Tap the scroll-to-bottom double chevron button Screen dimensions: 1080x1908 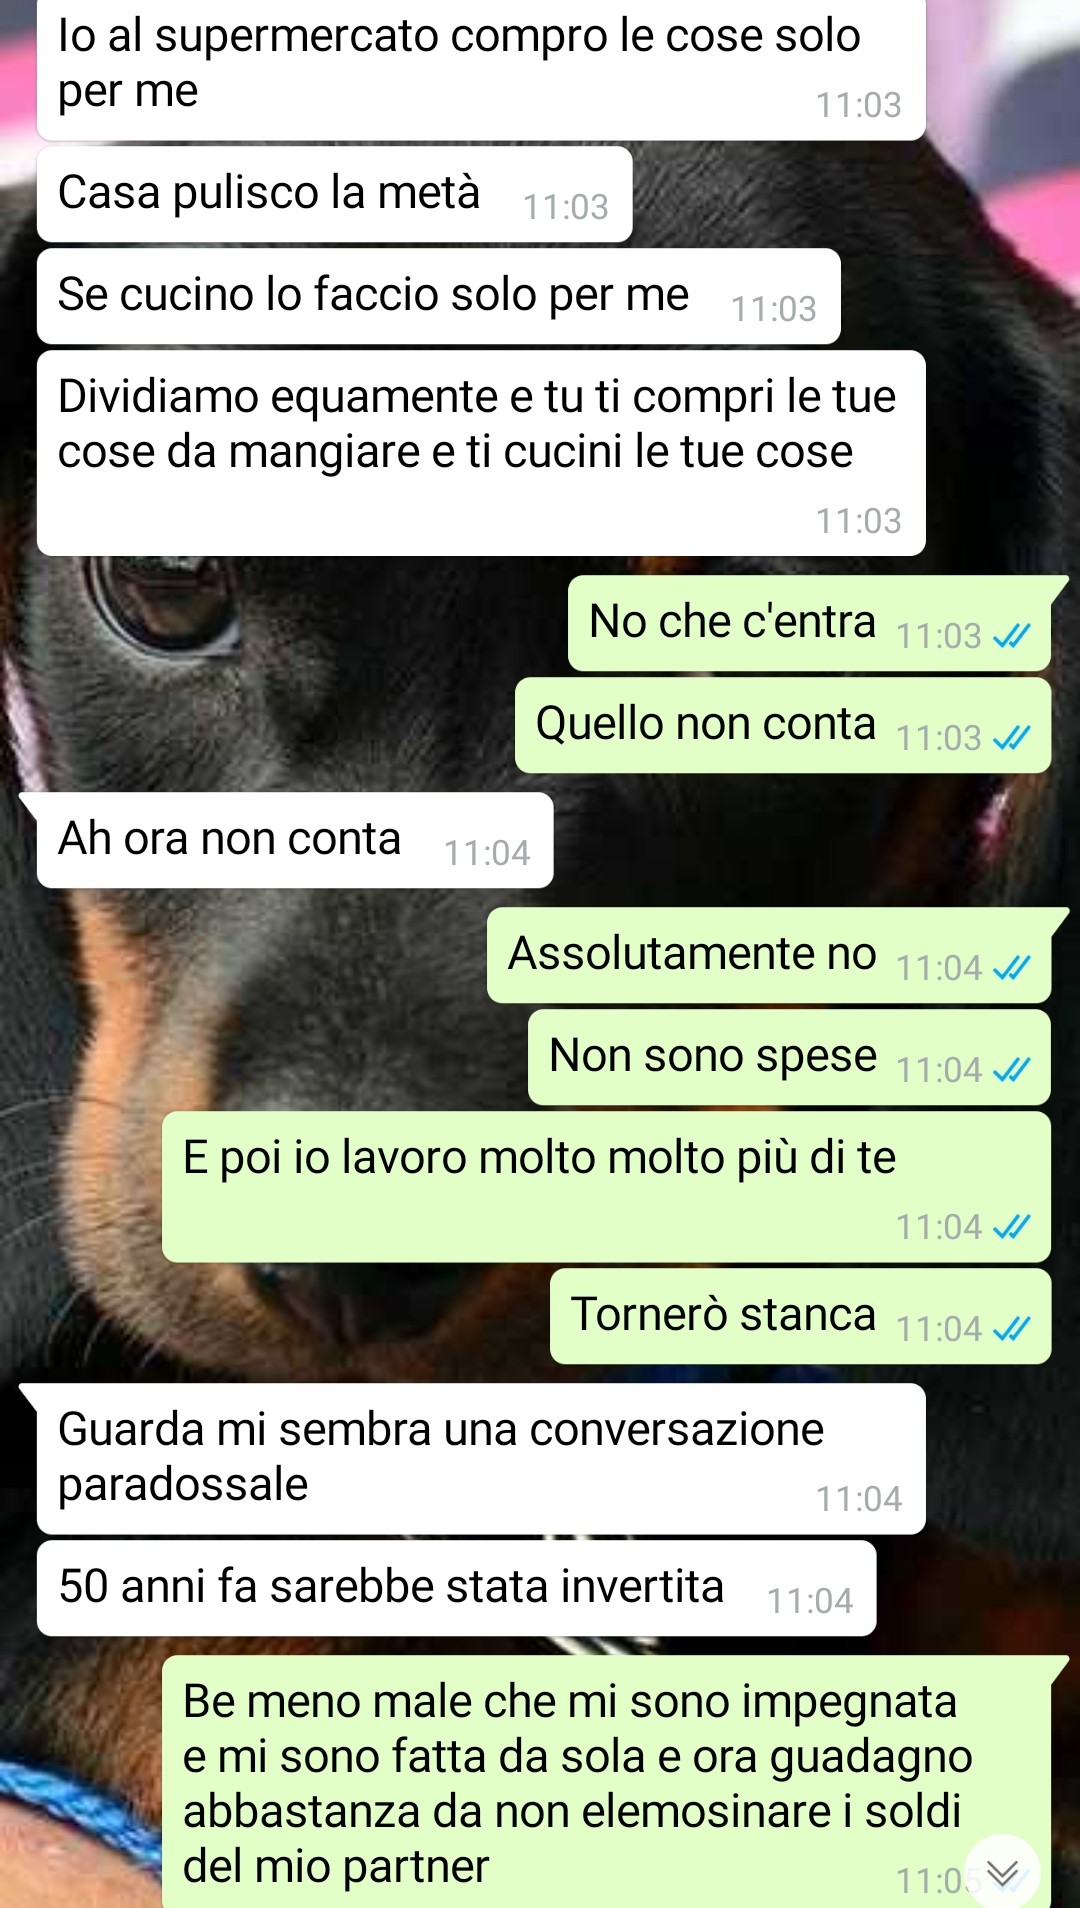point(1002,1872)
